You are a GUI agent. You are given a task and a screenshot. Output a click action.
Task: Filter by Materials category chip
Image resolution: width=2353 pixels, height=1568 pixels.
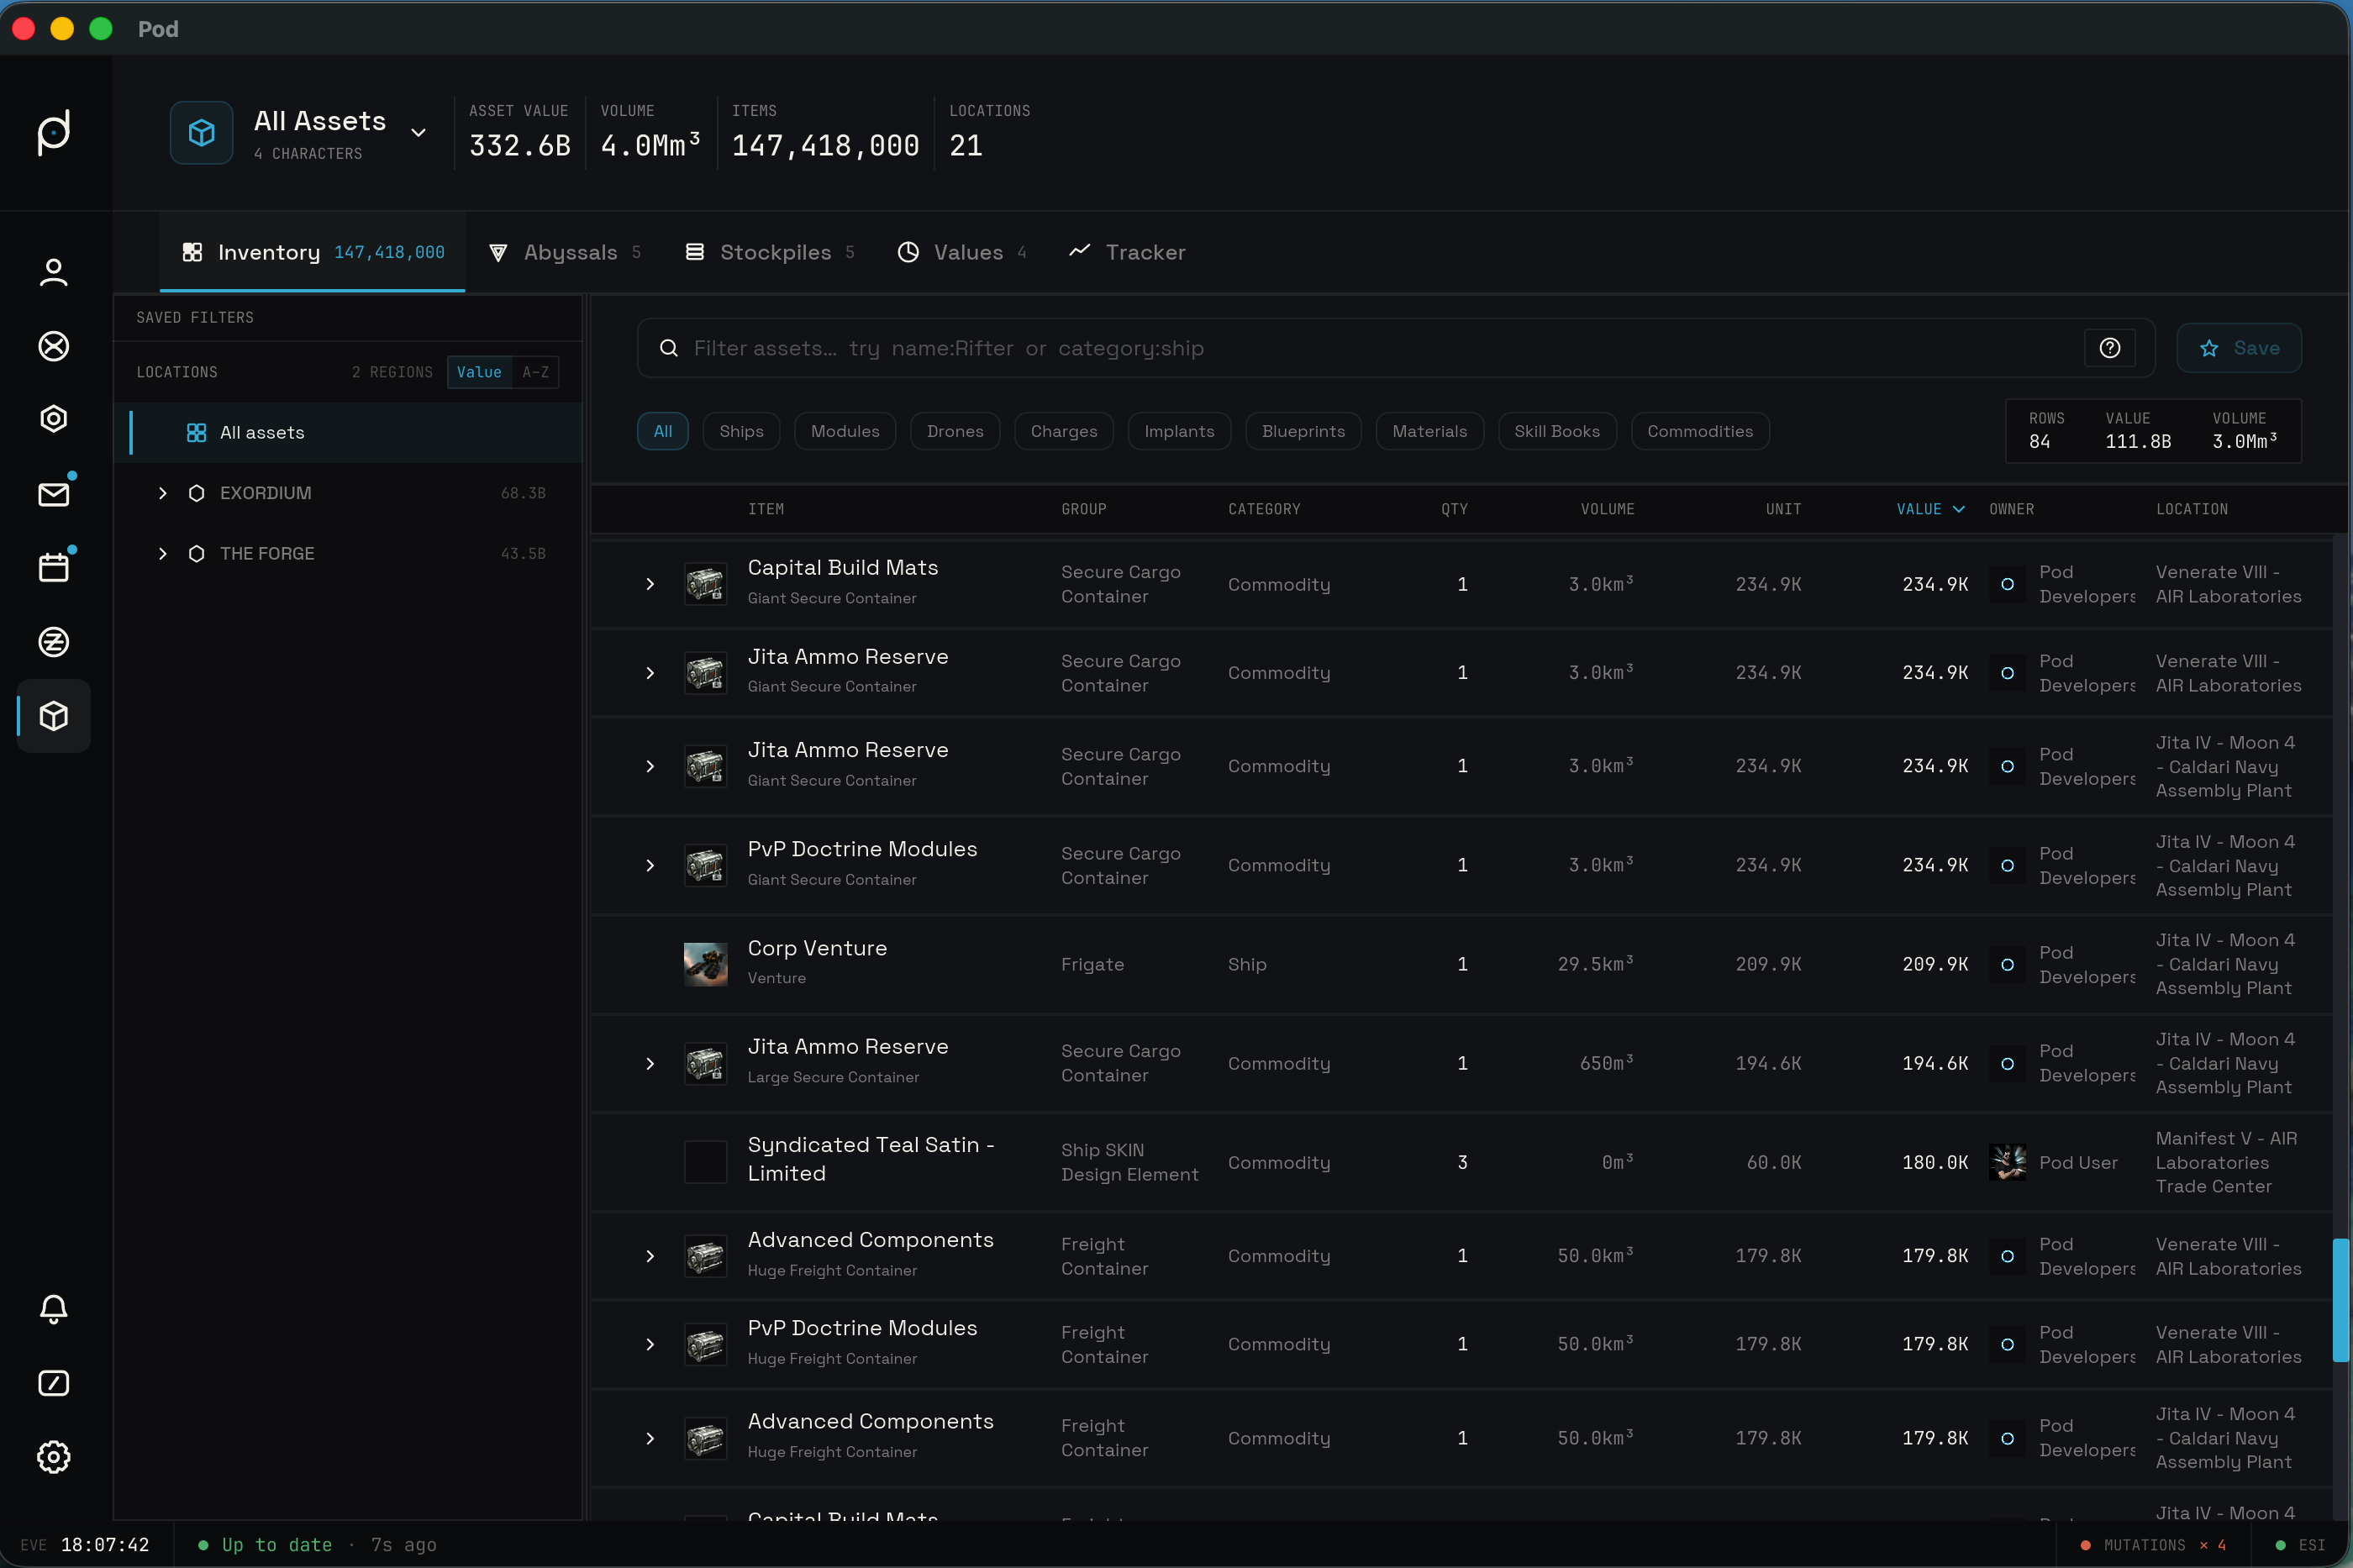pos(1429,431)
